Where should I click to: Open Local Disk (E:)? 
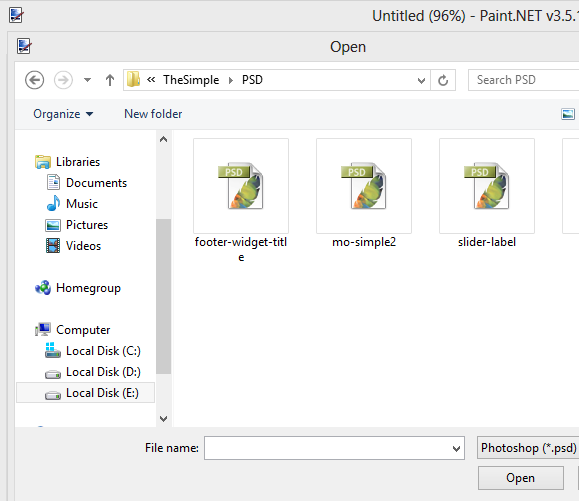pos(102,393)
